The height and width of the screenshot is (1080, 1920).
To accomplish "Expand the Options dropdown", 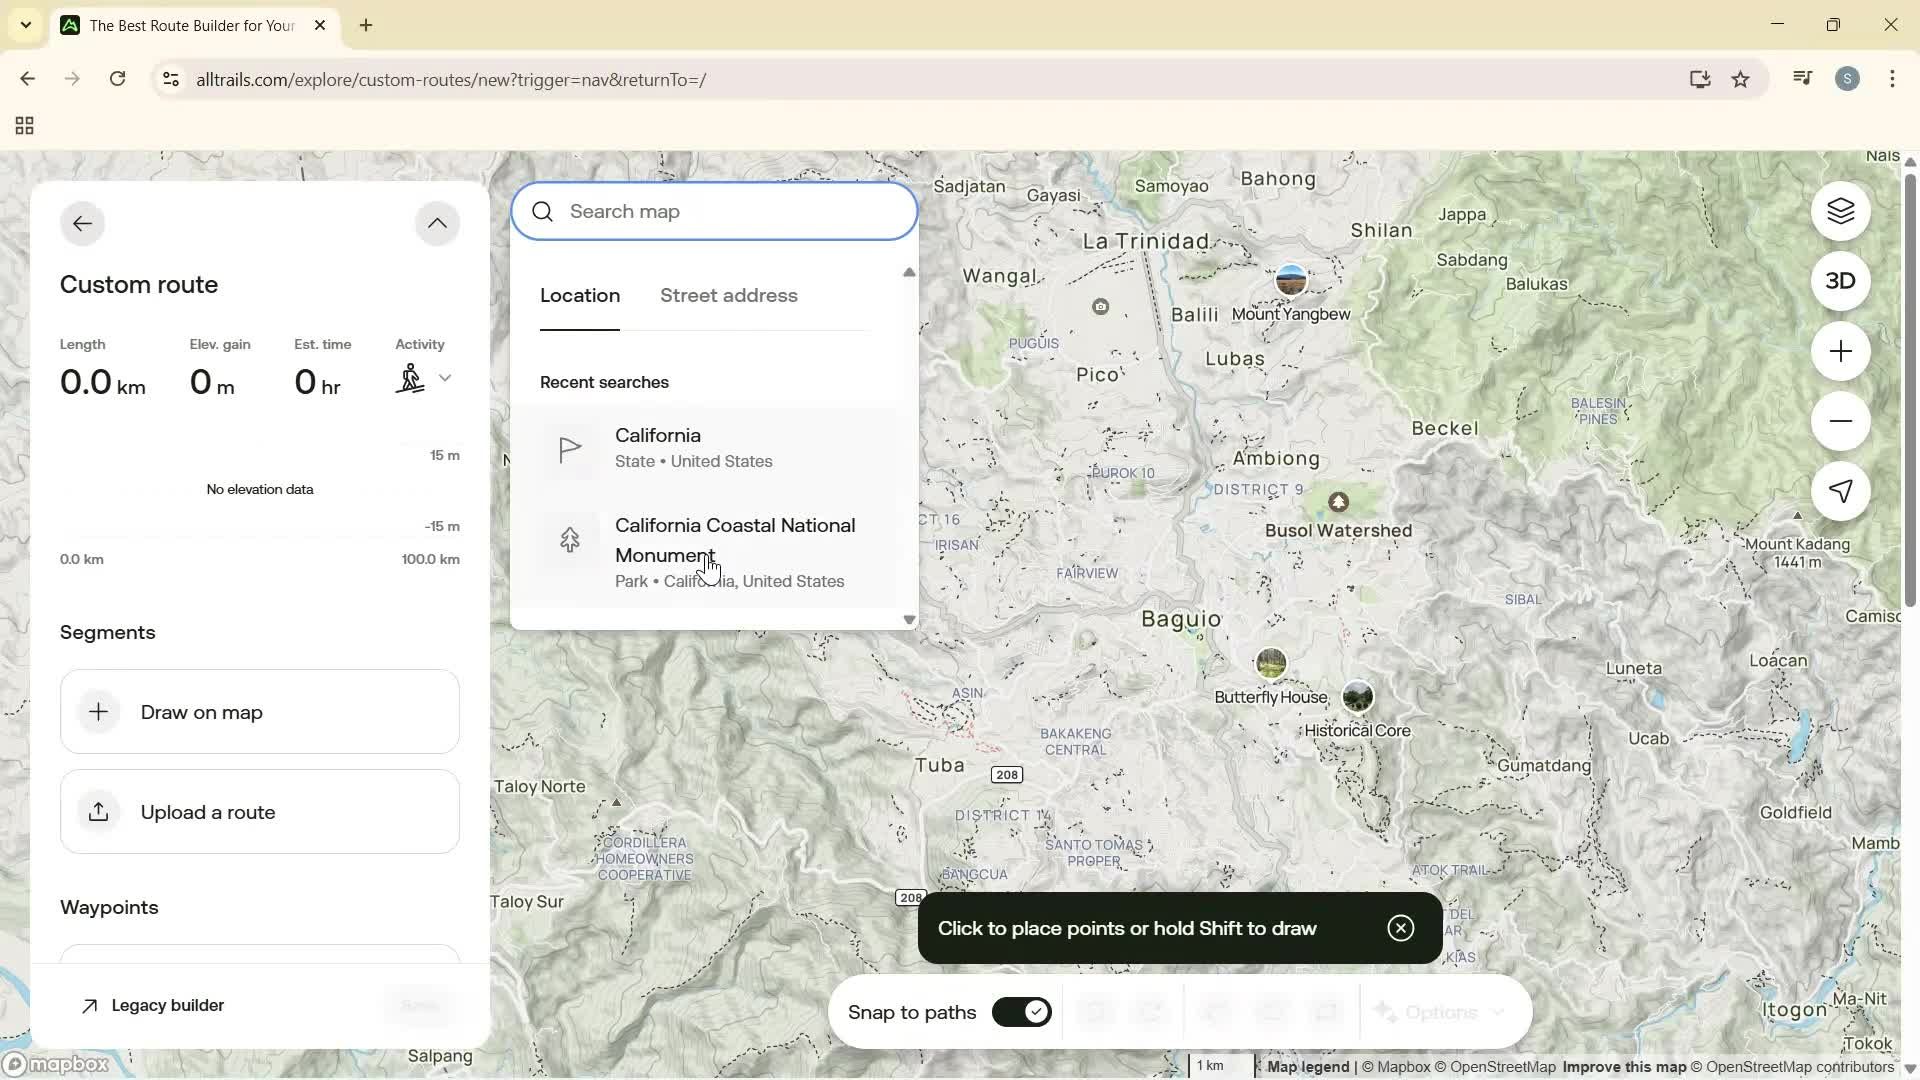I will pos(1440,1012).
